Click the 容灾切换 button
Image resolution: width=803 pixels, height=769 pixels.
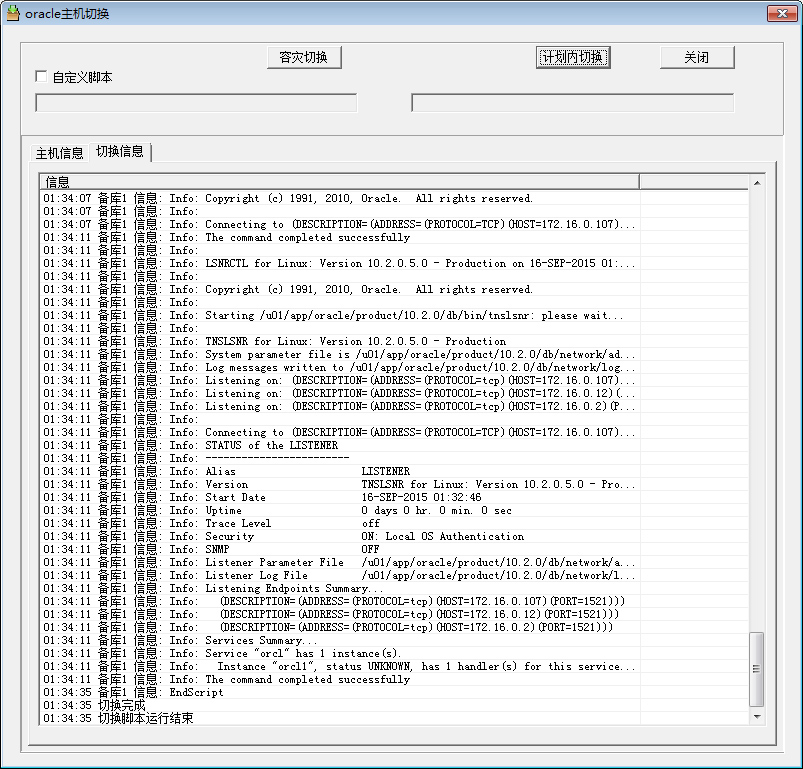click(304, 57)
